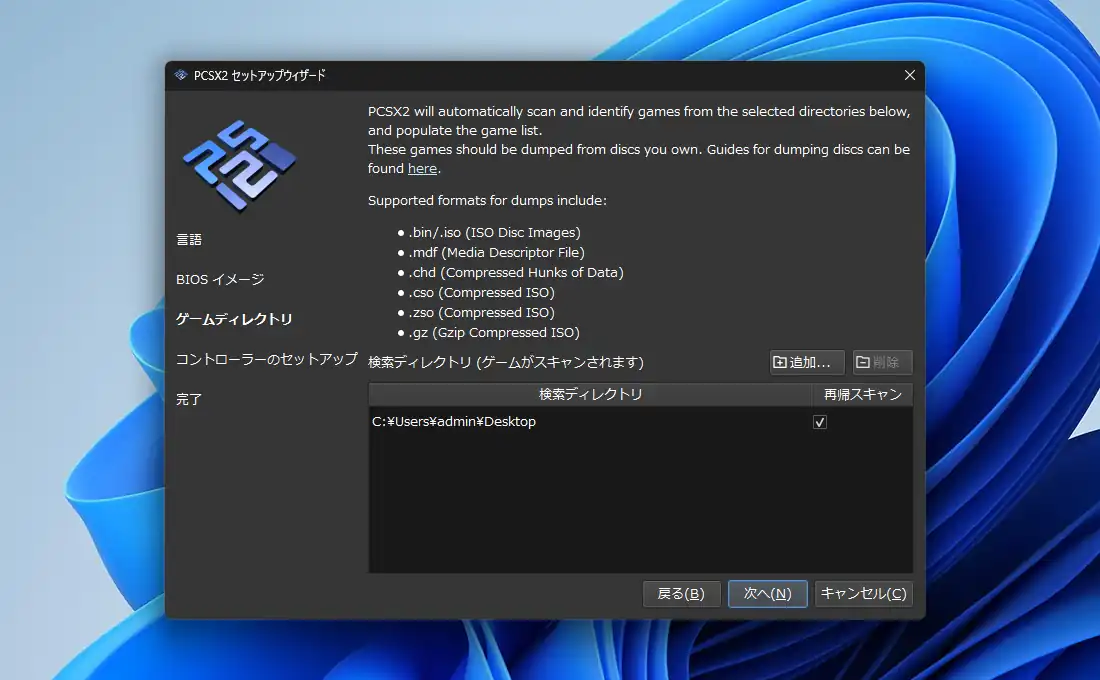Jump to the 完了 step
The width and height of the screenshot is (1100, 680).
point(189,399)
